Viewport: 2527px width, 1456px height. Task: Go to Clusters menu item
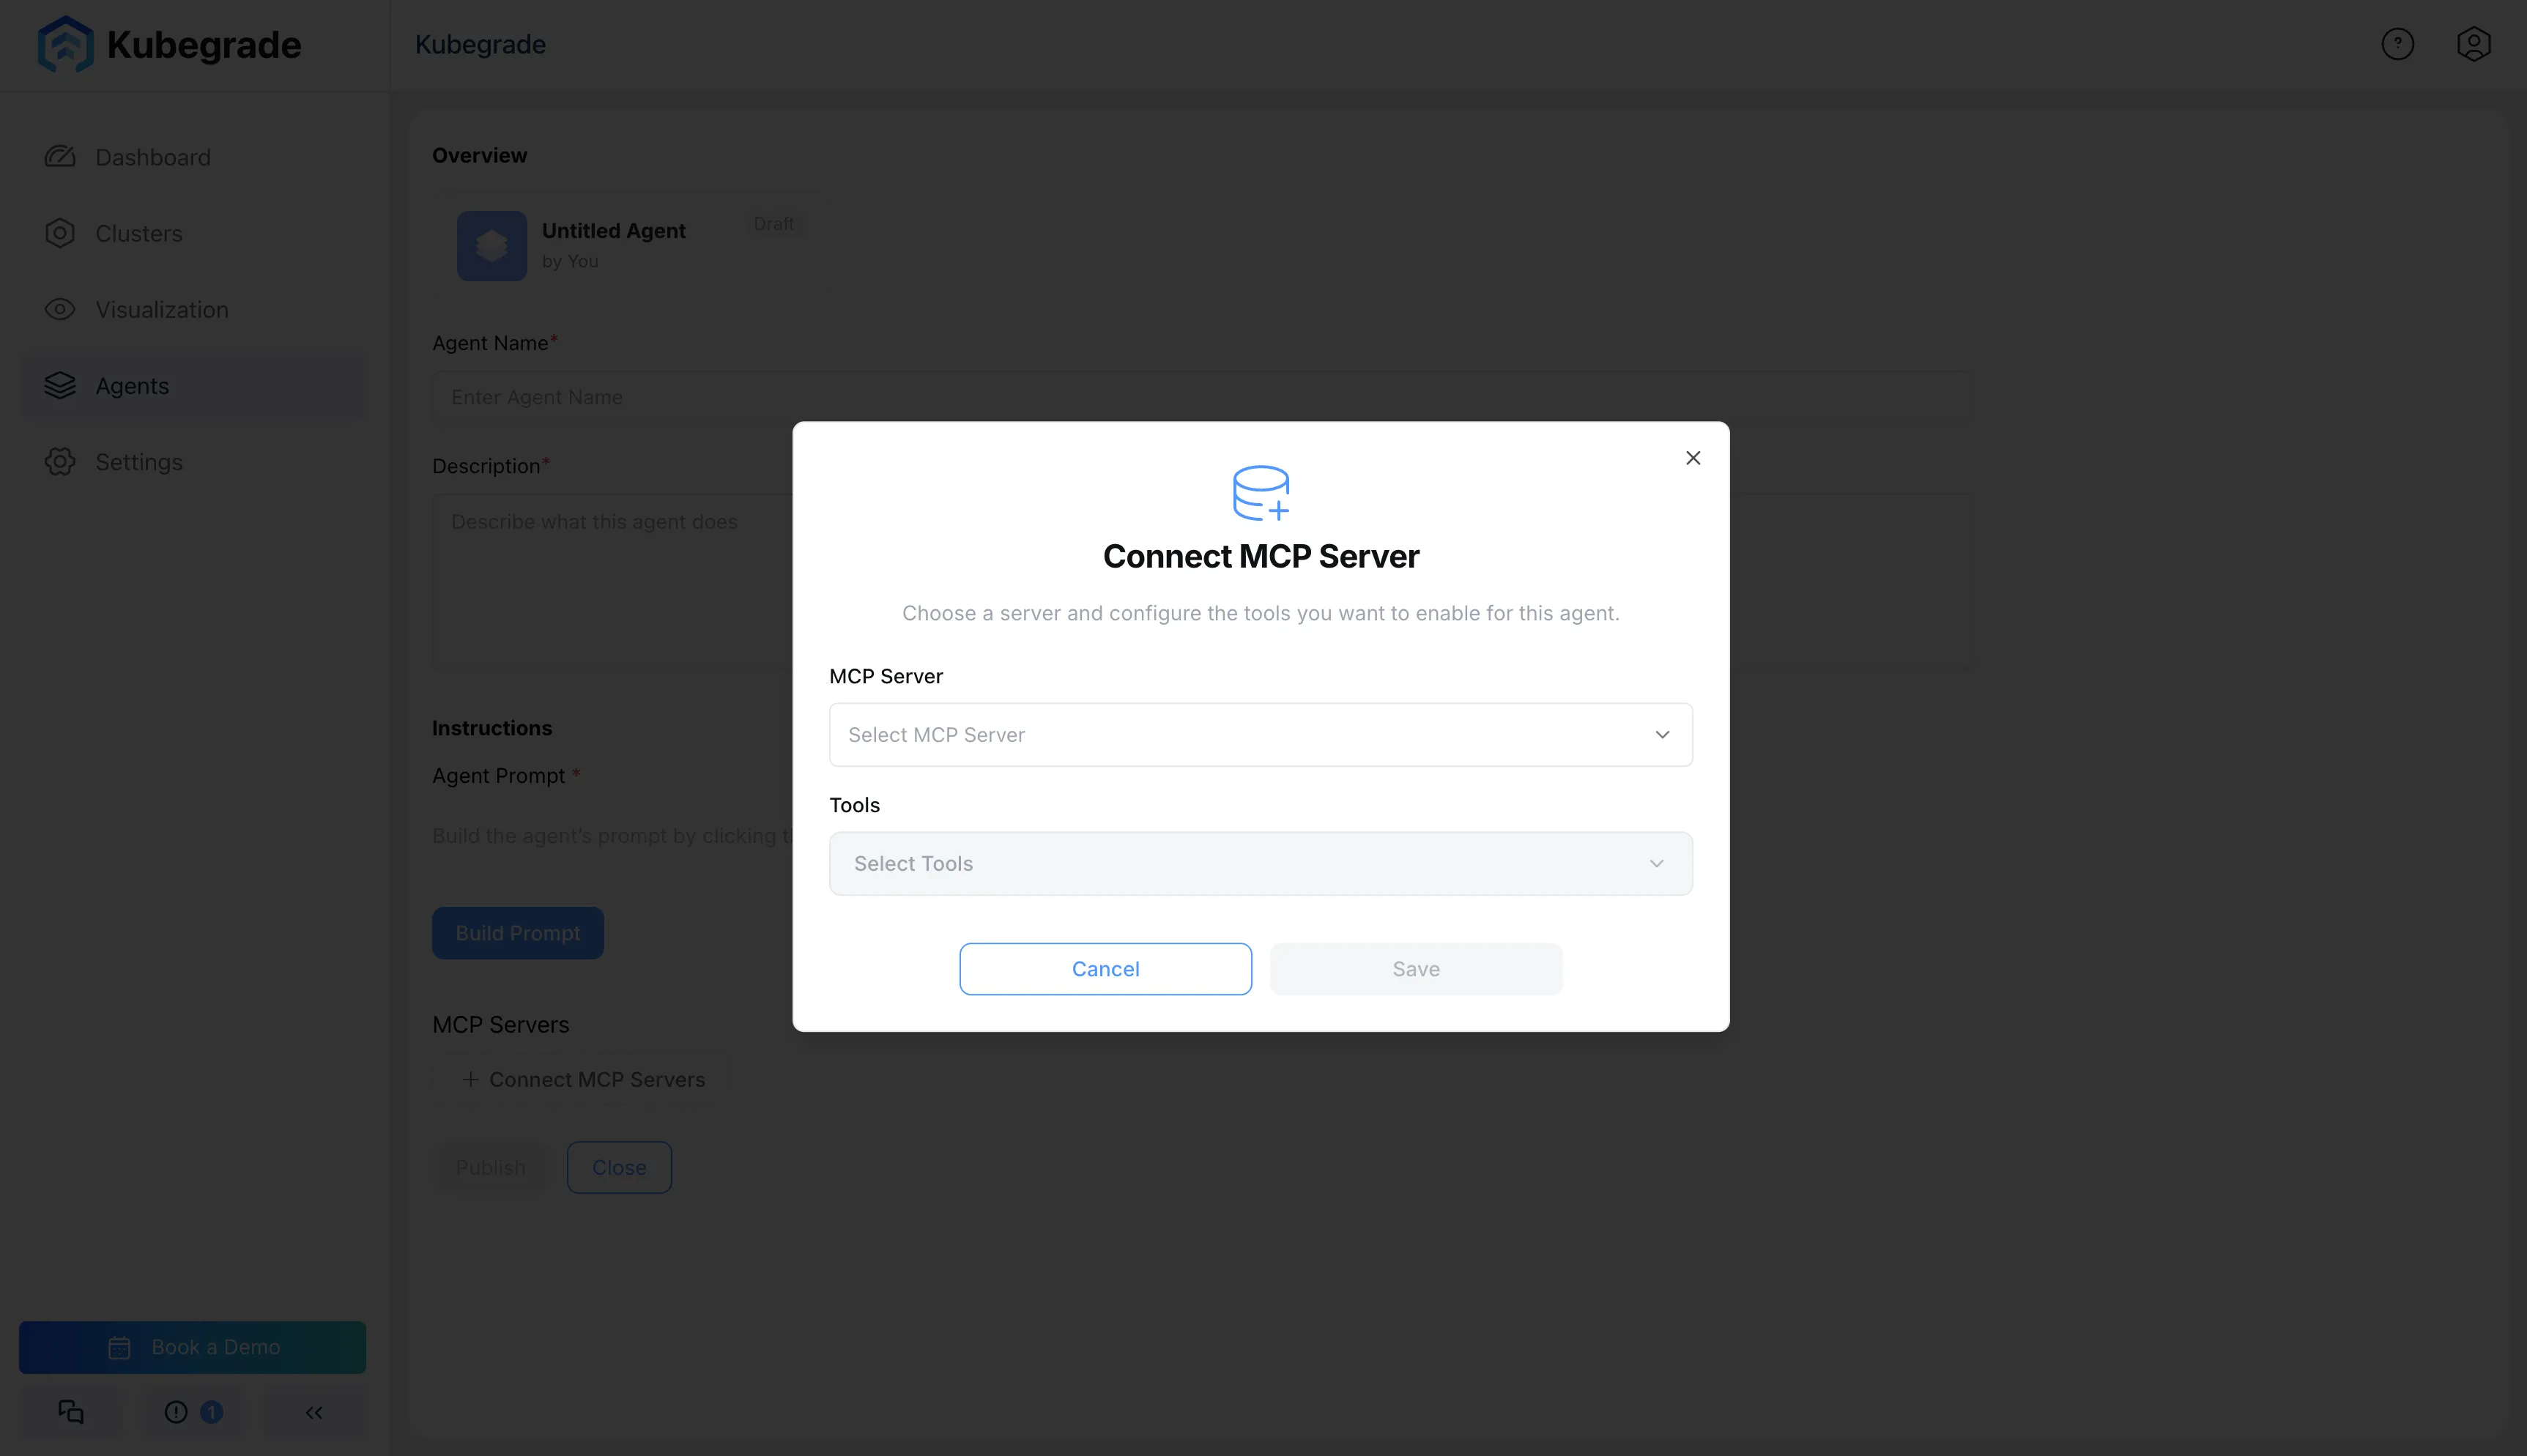click(x=192, y=233)
